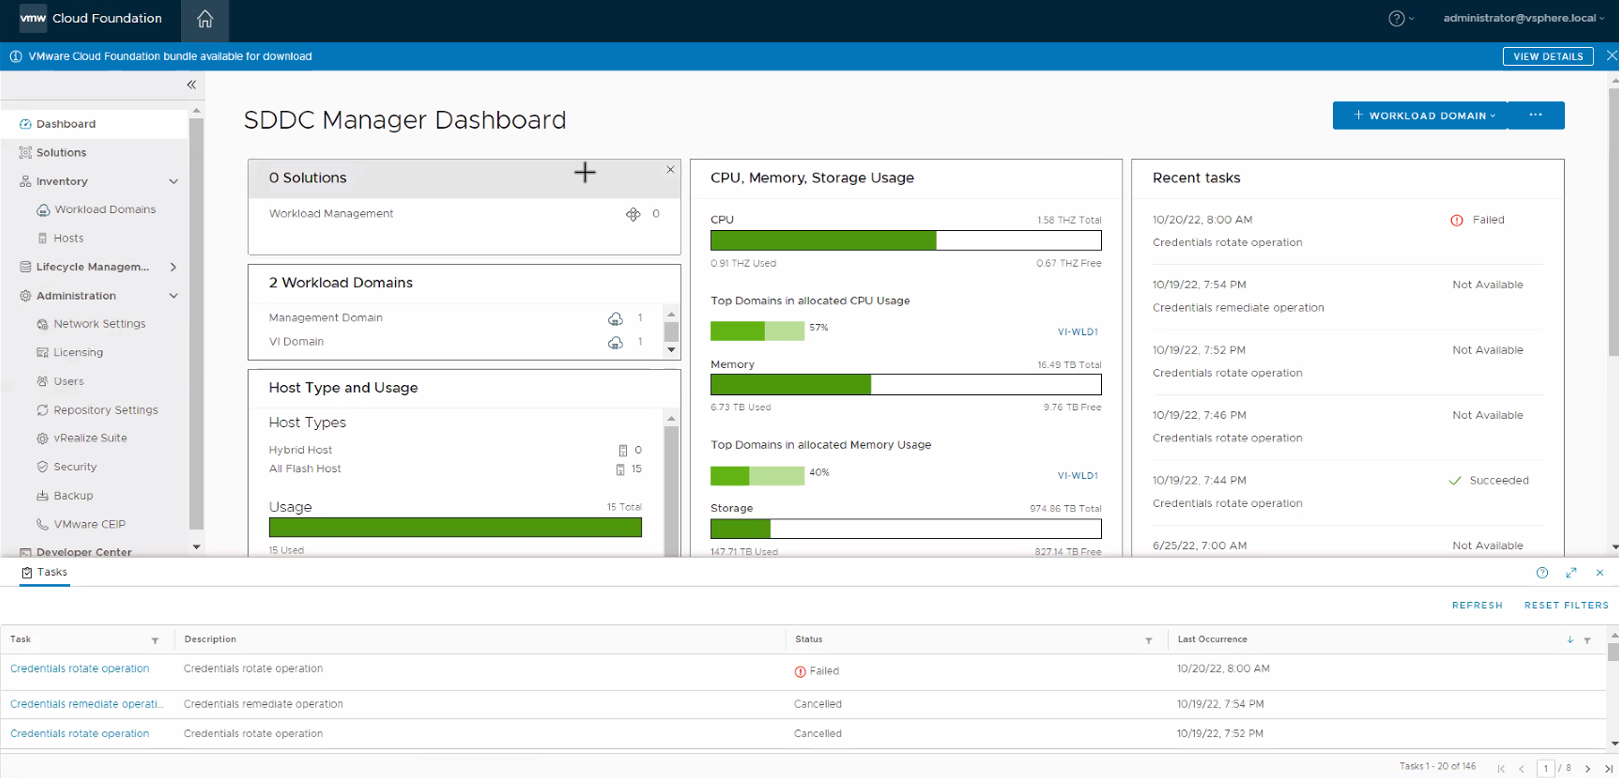This screenshot has height=778, width=1619.
Task: Open the help question mark menu
Action: click(1401, 18)
